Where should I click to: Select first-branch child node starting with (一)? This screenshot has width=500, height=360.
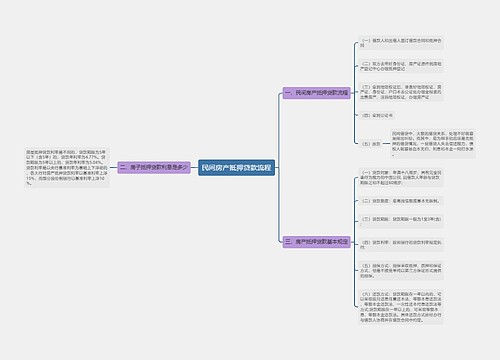coord(401,43)
